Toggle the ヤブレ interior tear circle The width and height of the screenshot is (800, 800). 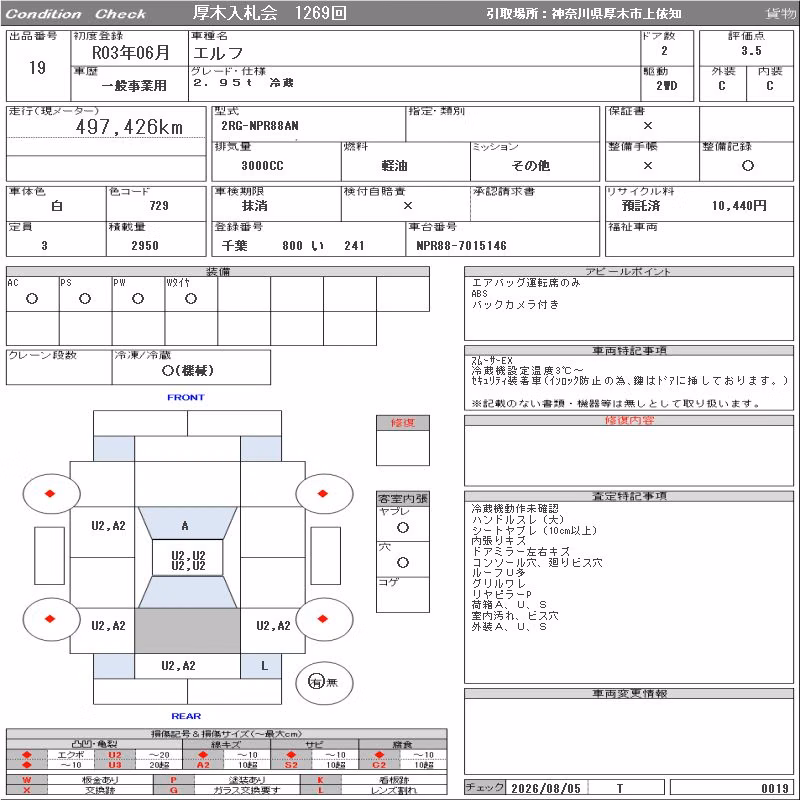click(x=403, y=528)
